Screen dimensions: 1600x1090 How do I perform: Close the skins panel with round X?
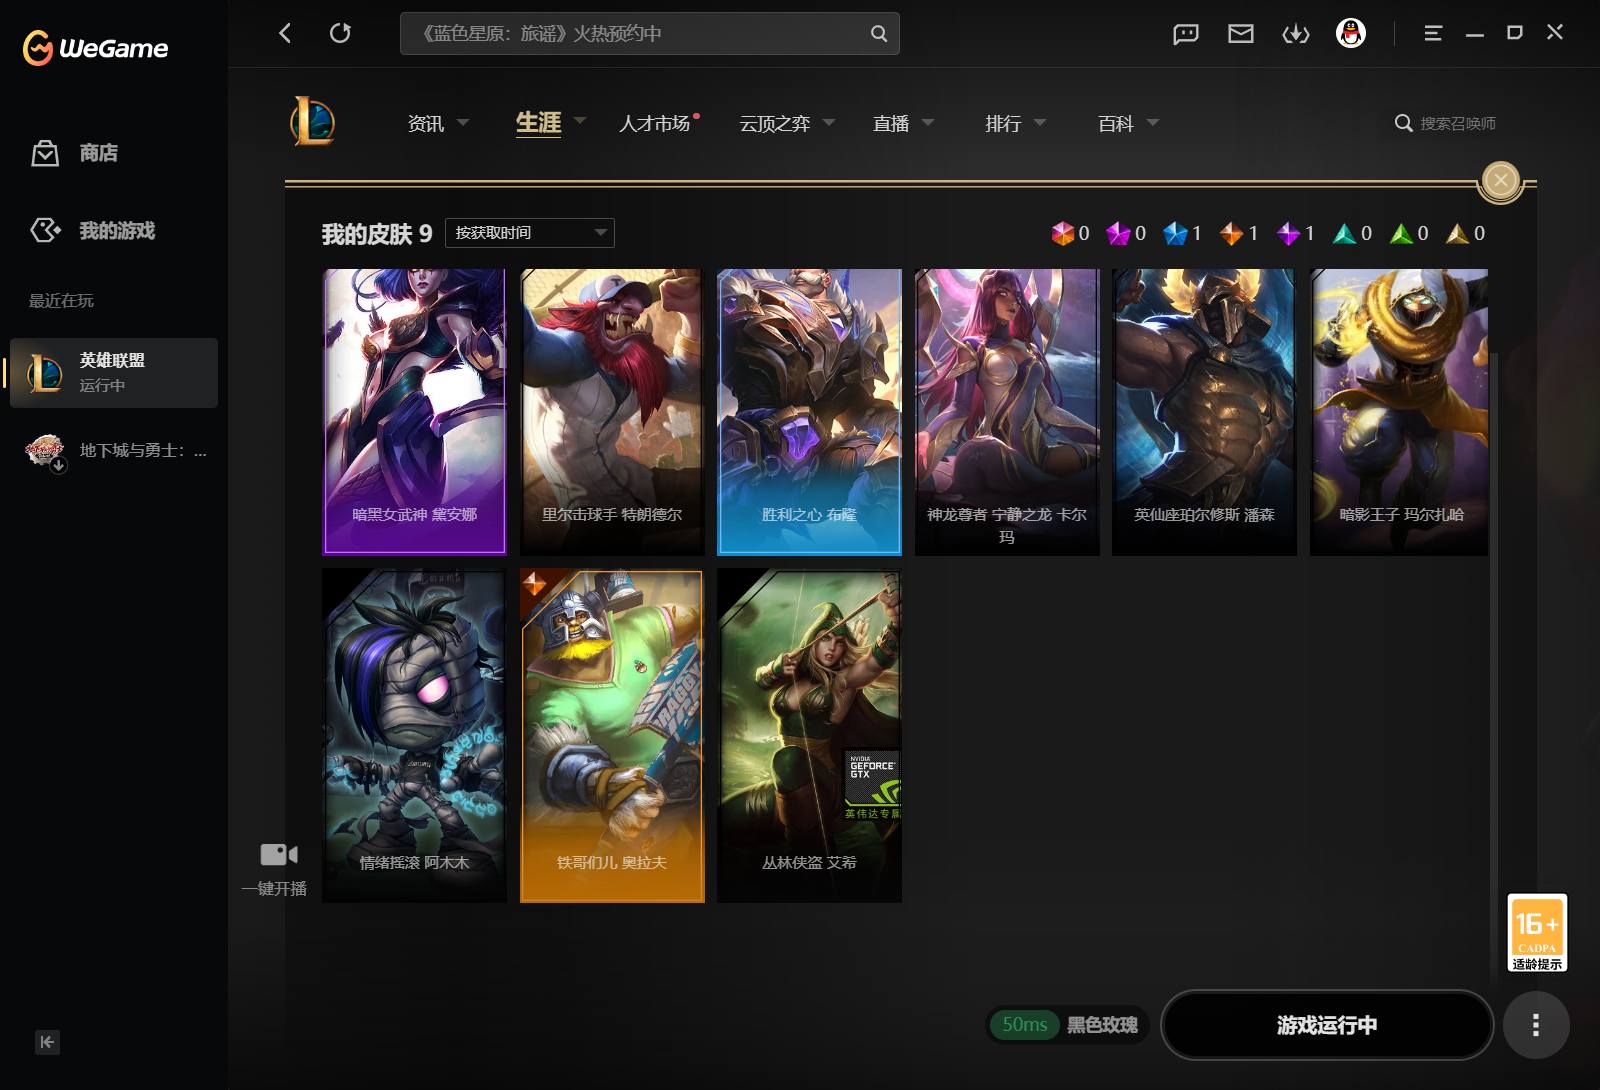click(1500, 180)
